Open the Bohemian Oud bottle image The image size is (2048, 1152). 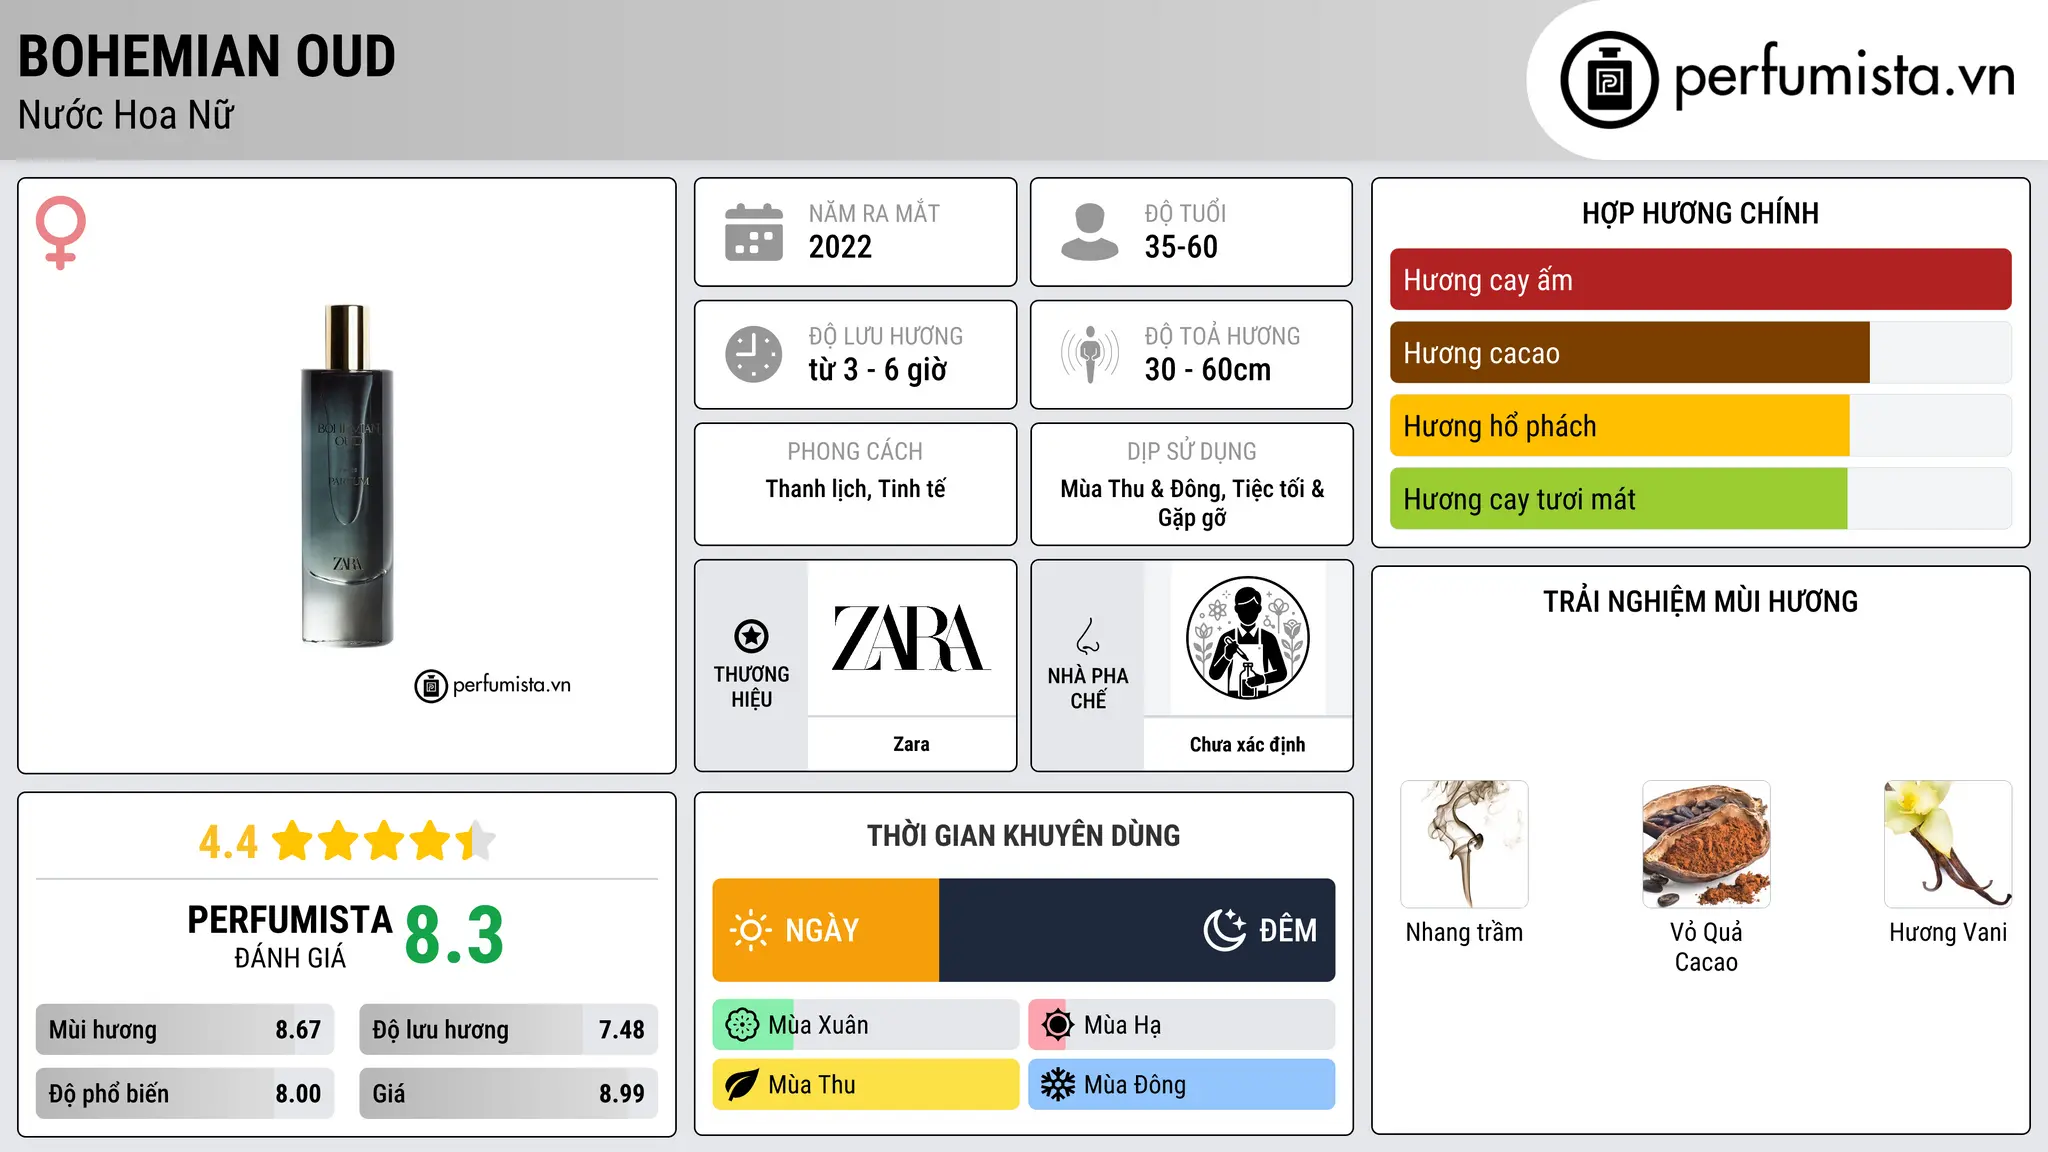click(x=347, y=475)
